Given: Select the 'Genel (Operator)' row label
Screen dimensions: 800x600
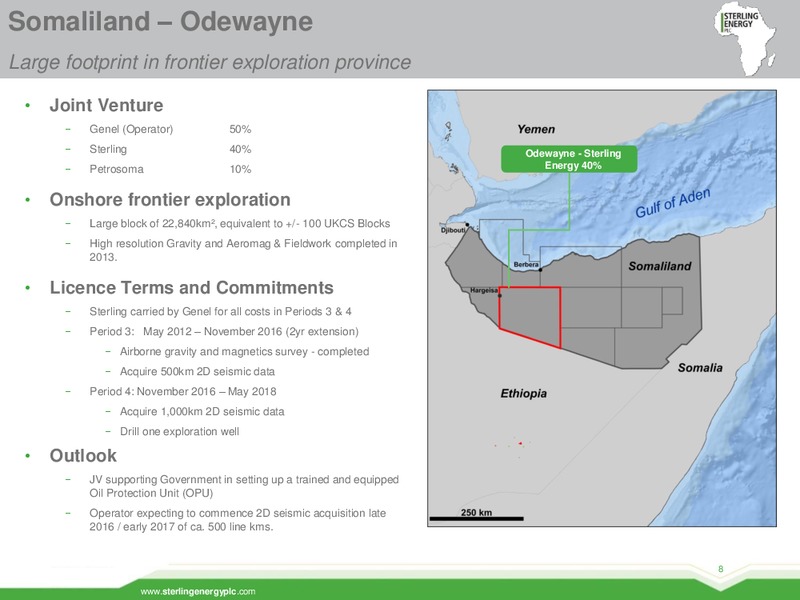Looking at the screenshot, I should [x=131, y=129].
